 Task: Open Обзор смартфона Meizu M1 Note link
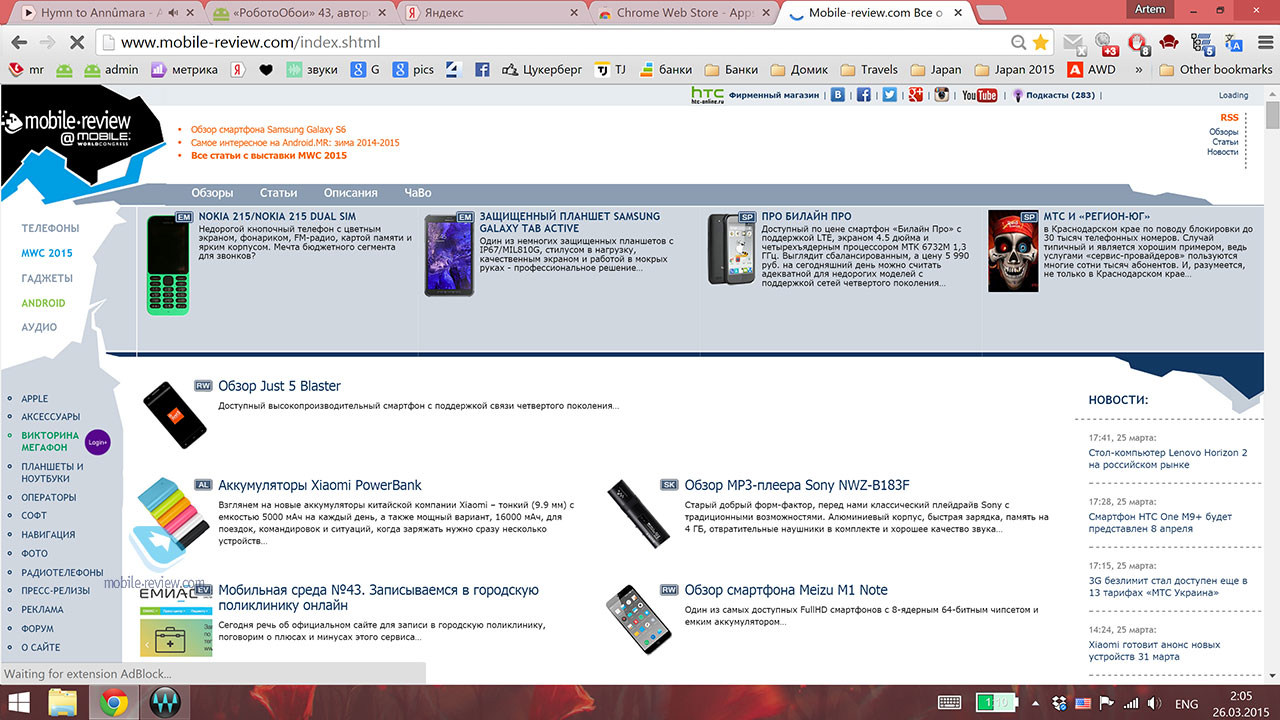coord(786,590)
